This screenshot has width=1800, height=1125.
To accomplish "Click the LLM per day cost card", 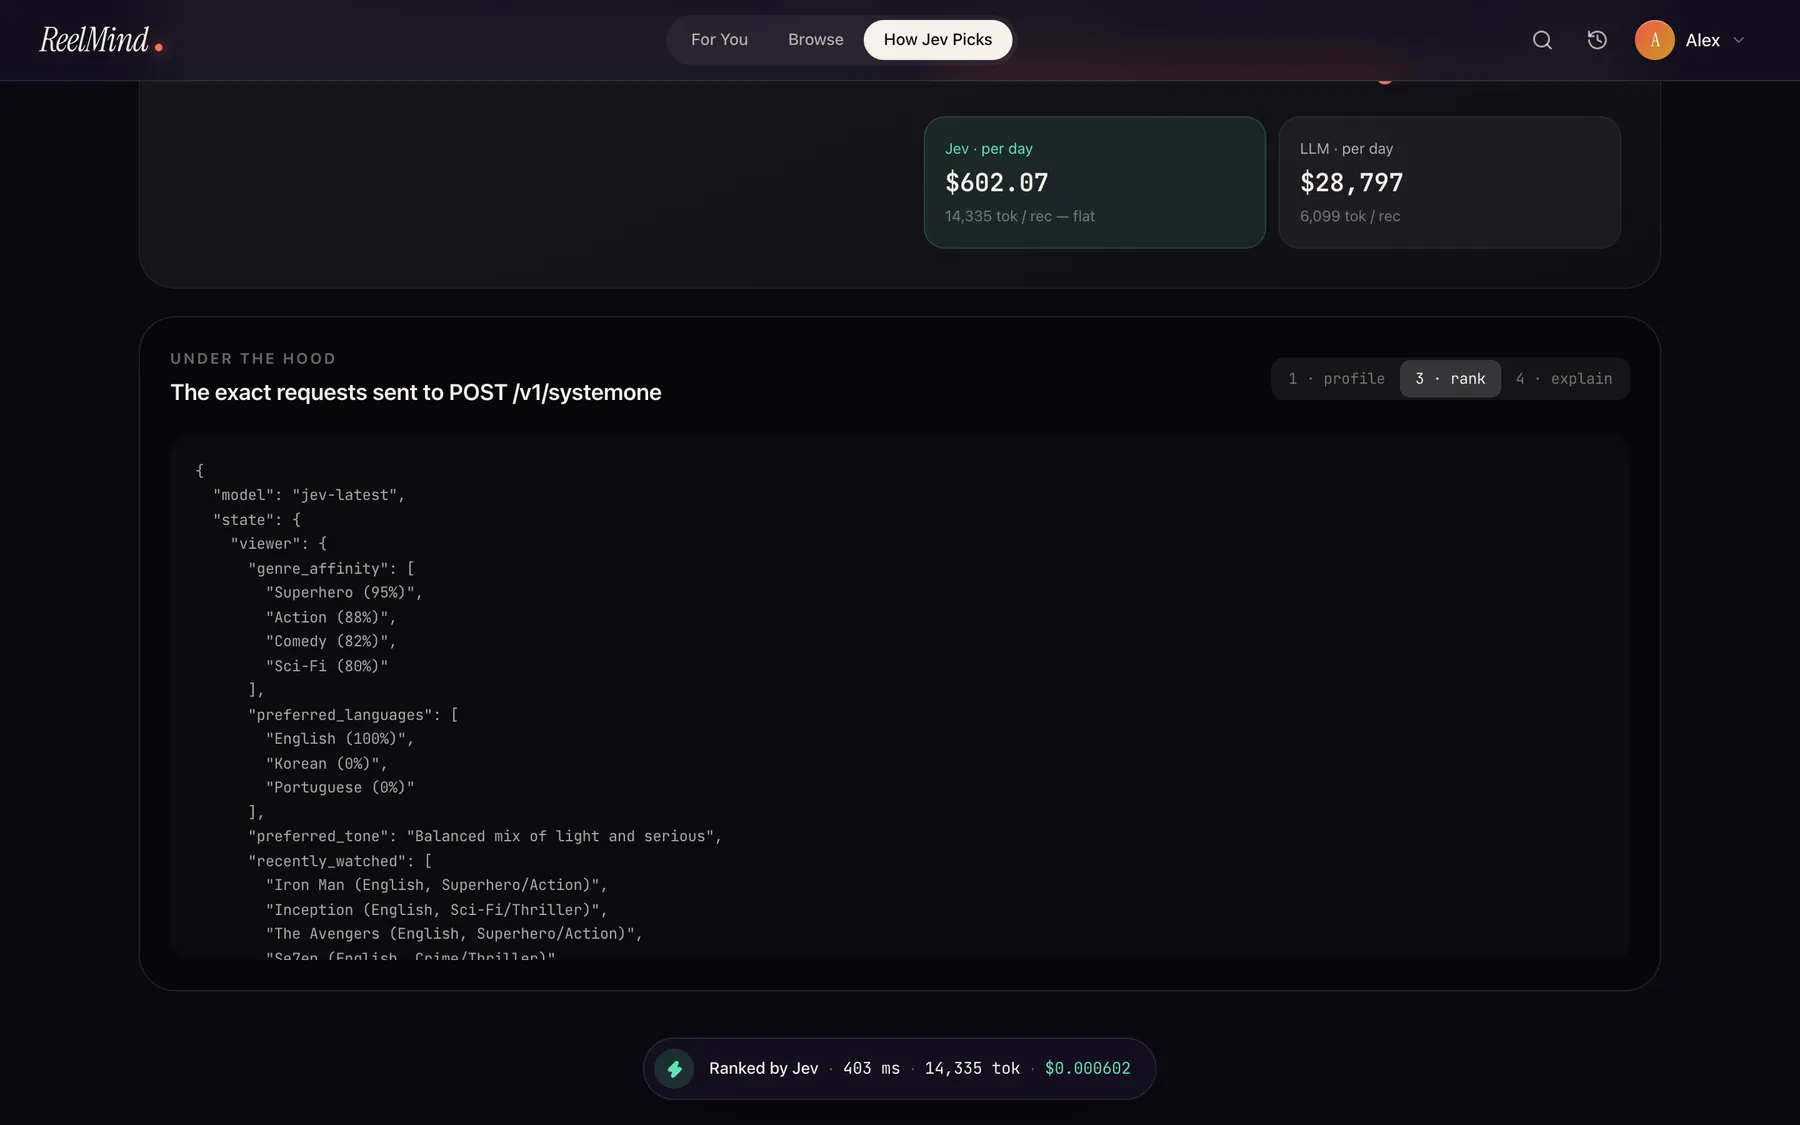I will pyautogui.click(x=1449, y=182).
